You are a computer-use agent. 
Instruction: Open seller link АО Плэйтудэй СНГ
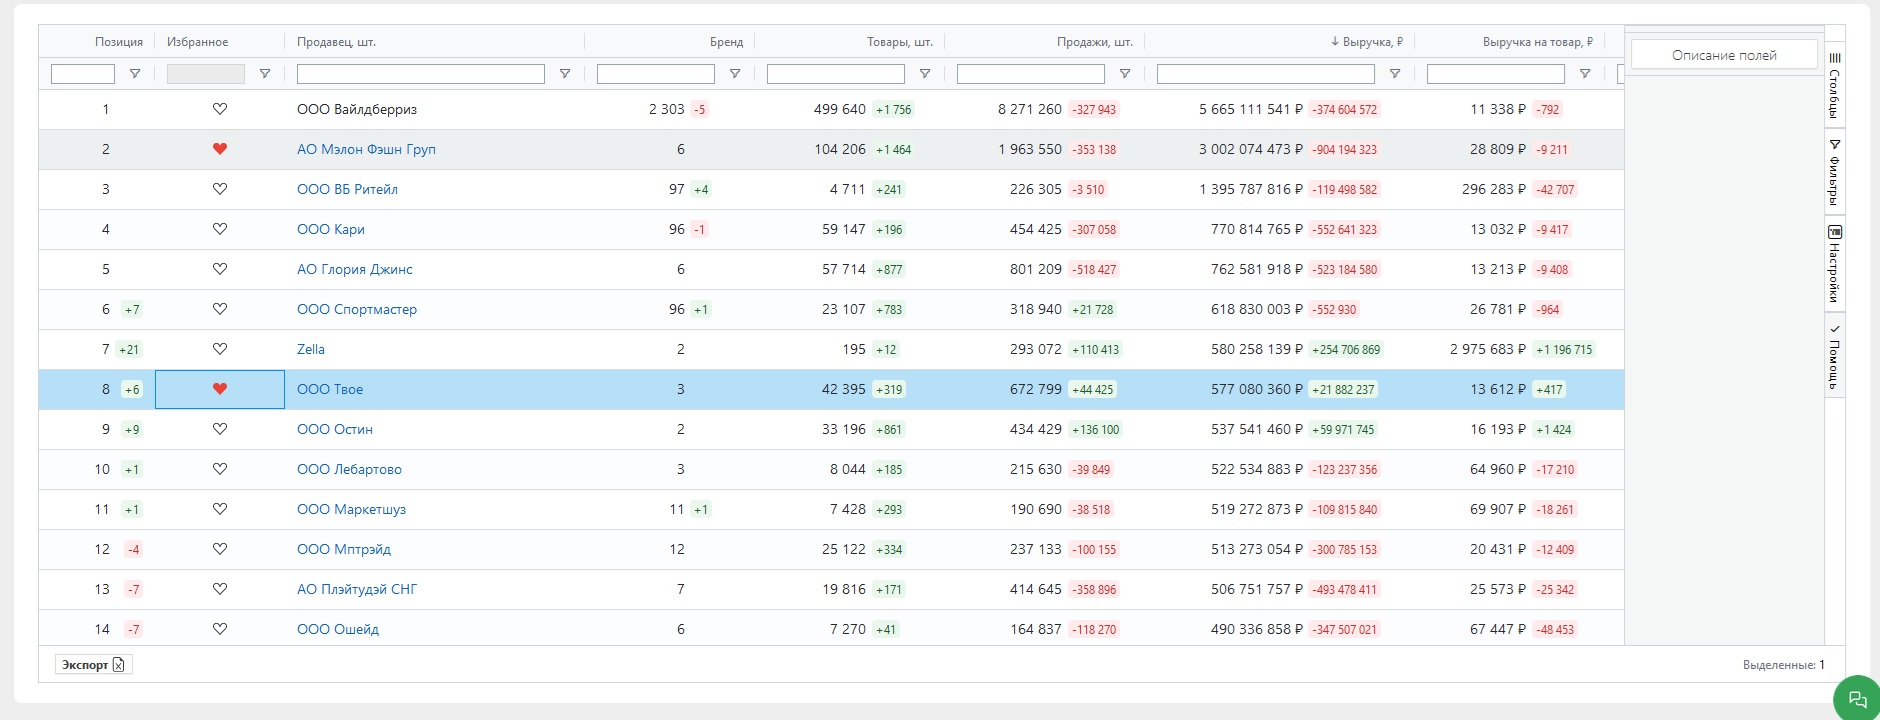pyautogui.click(x=357, y=589)
